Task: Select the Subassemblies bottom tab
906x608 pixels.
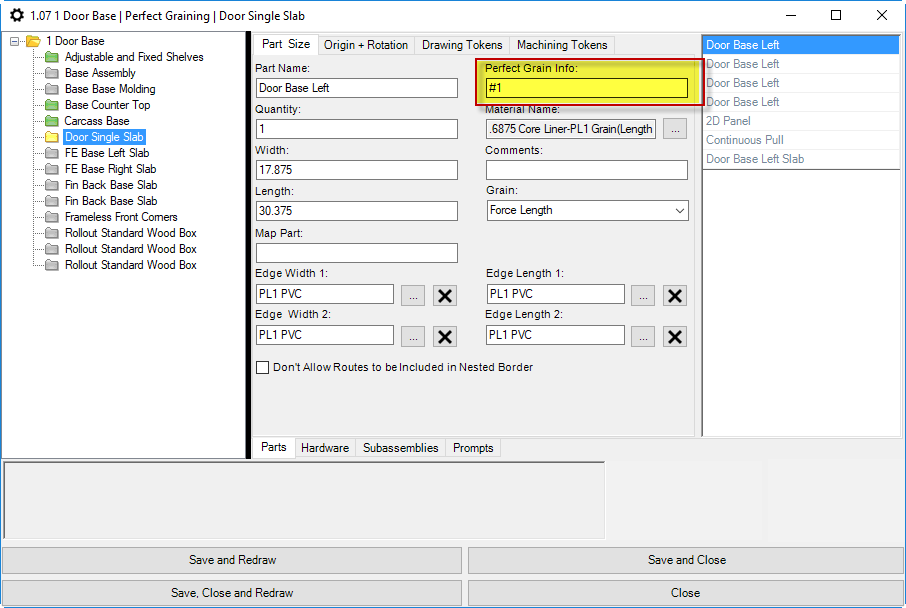Action: click(400, 448)
